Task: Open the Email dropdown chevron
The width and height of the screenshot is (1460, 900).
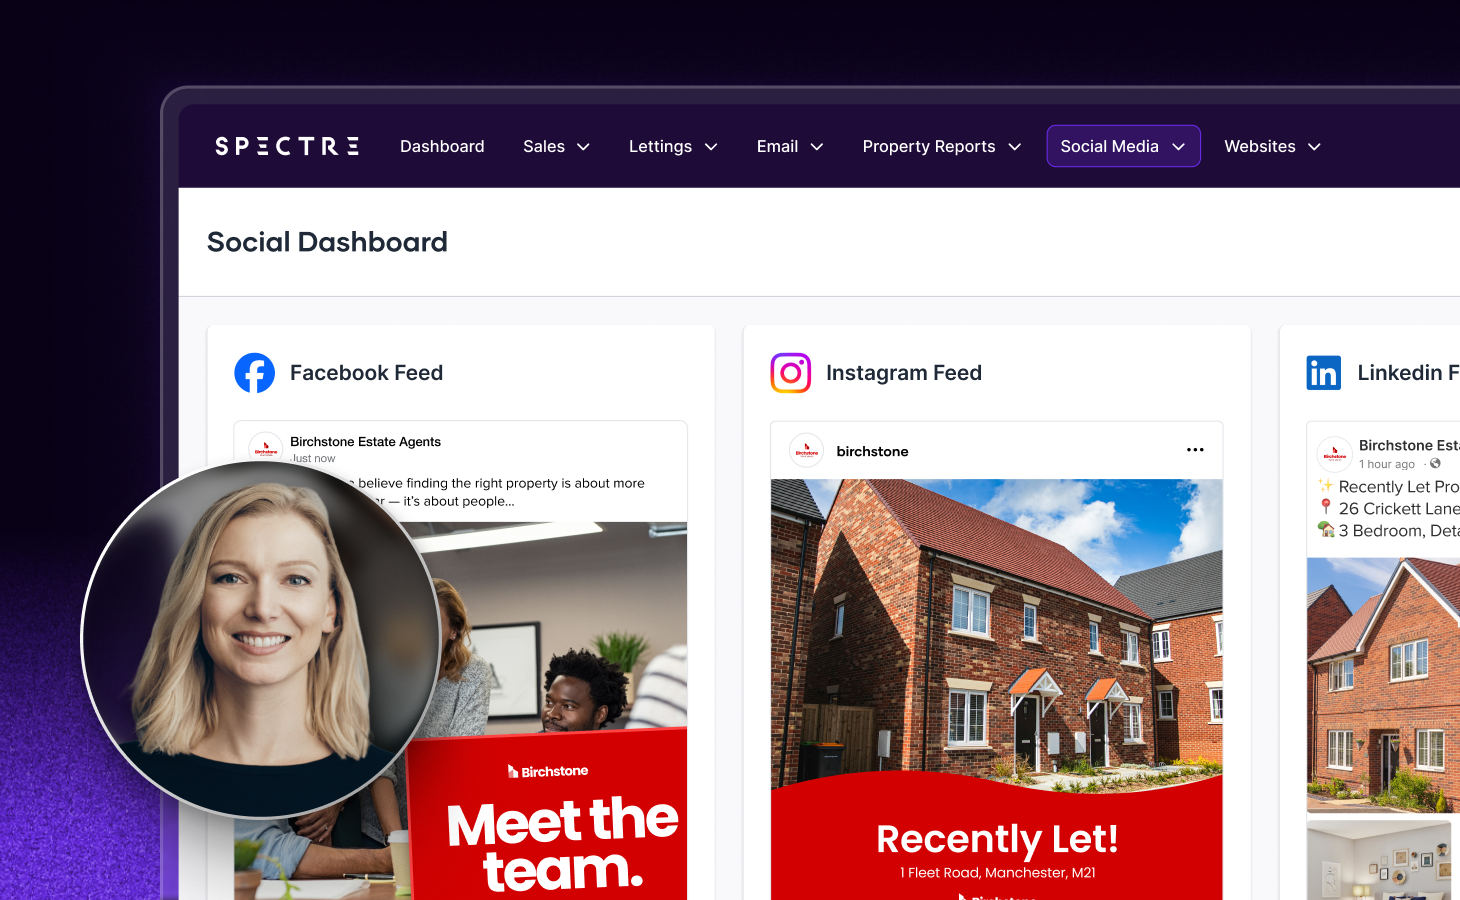Action: (x=817, y=146)
